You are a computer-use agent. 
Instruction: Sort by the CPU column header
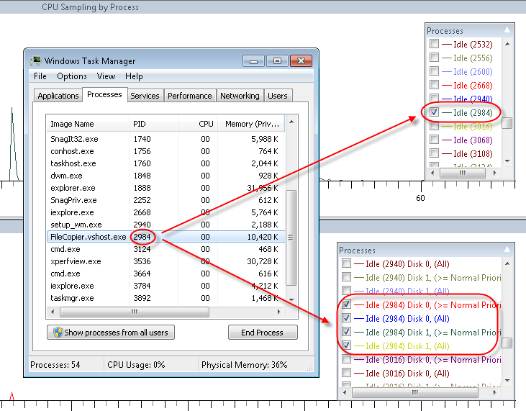[198, 124]
